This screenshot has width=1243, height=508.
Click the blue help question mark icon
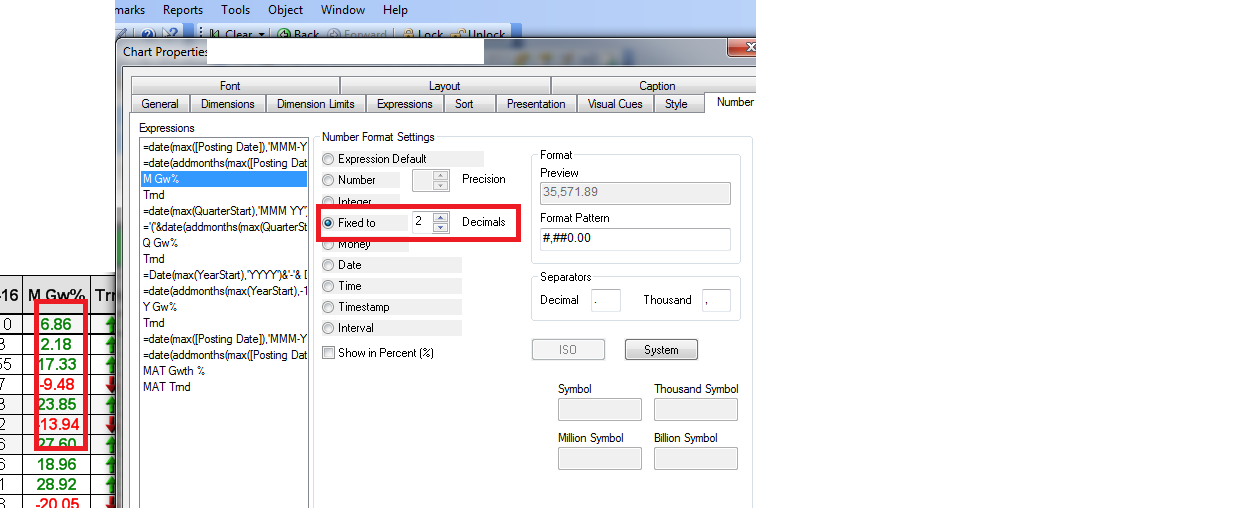147,34
